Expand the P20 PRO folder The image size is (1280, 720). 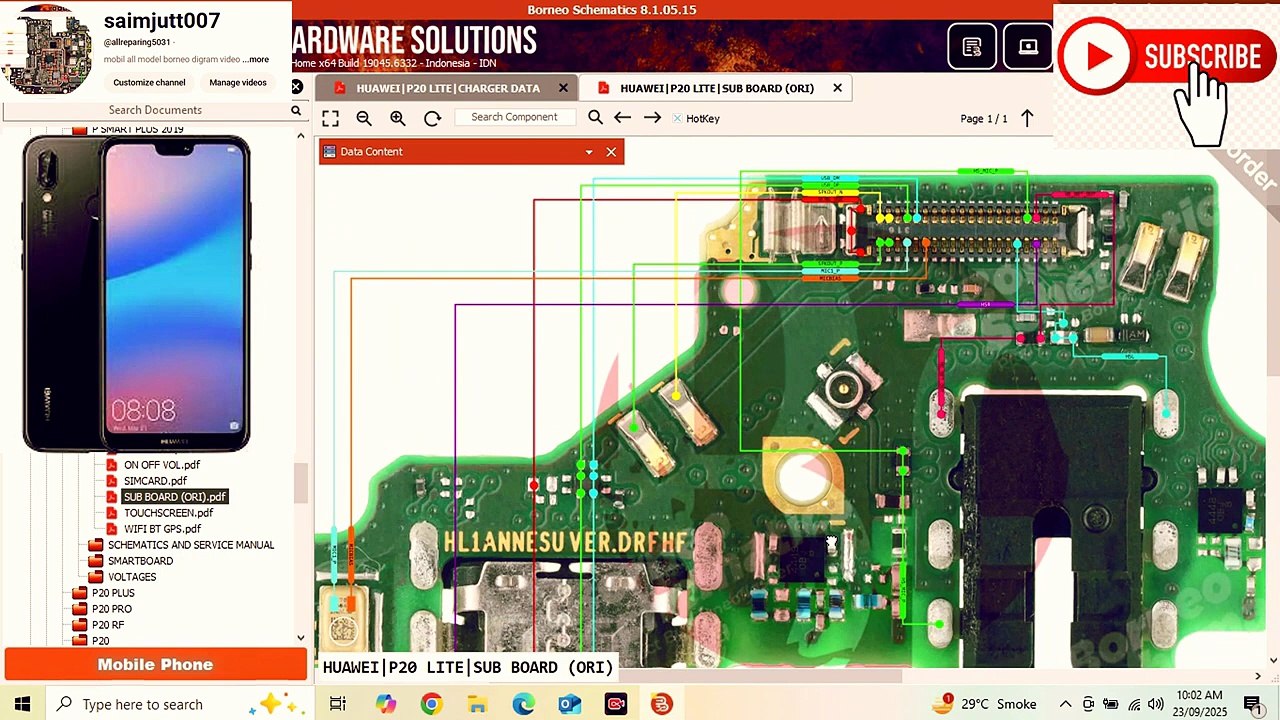tap(111, 609)
